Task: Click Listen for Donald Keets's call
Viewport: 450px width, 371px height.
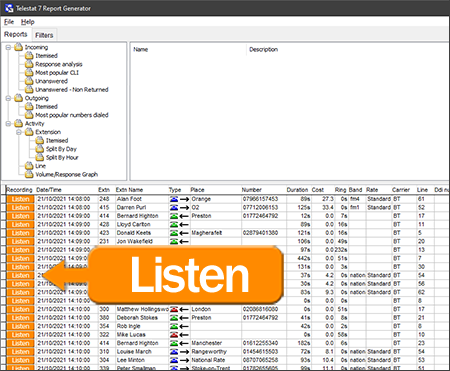Action: 20,233
